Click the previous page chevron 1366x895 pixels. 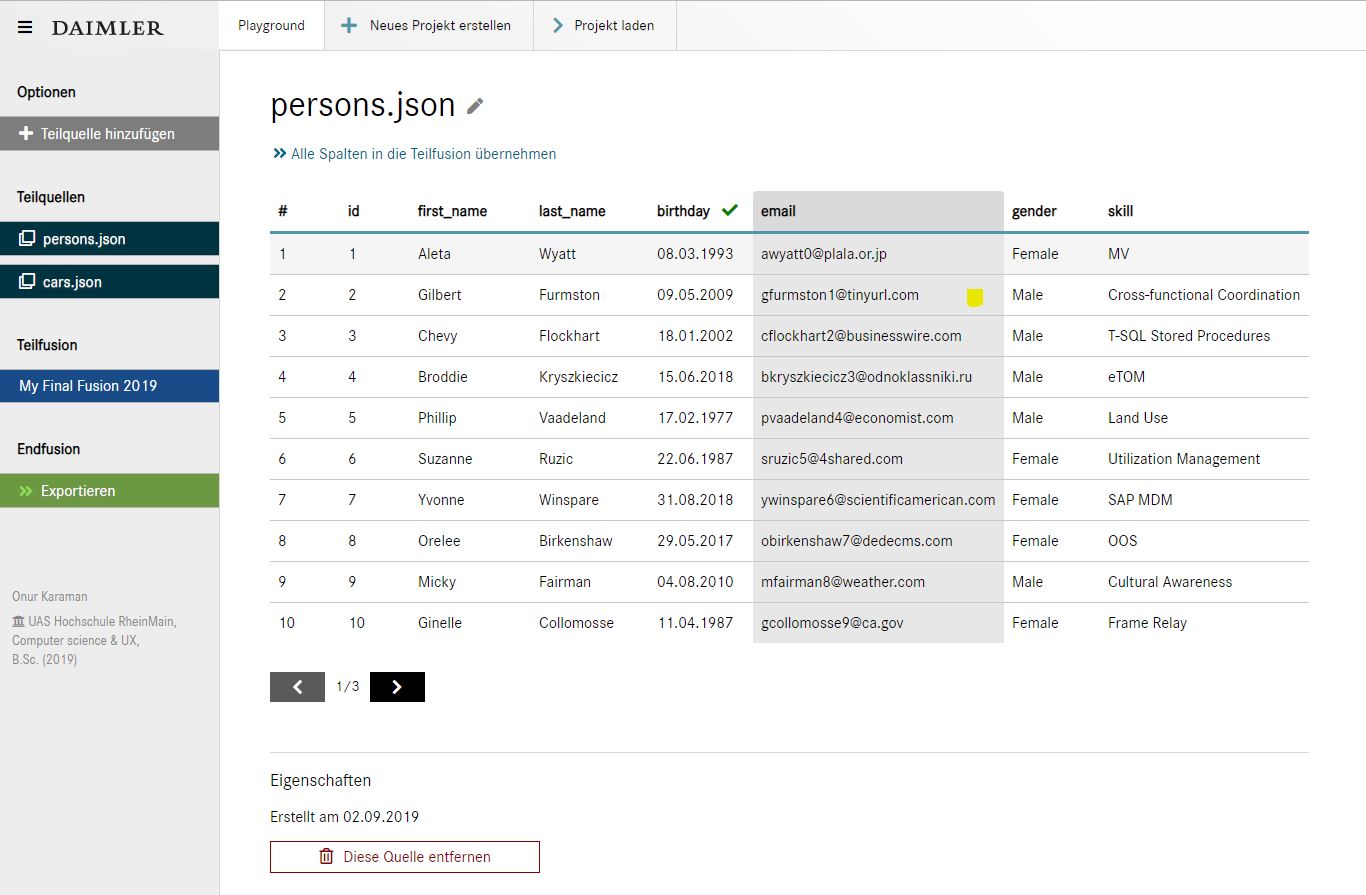click(x=297, y=686)
